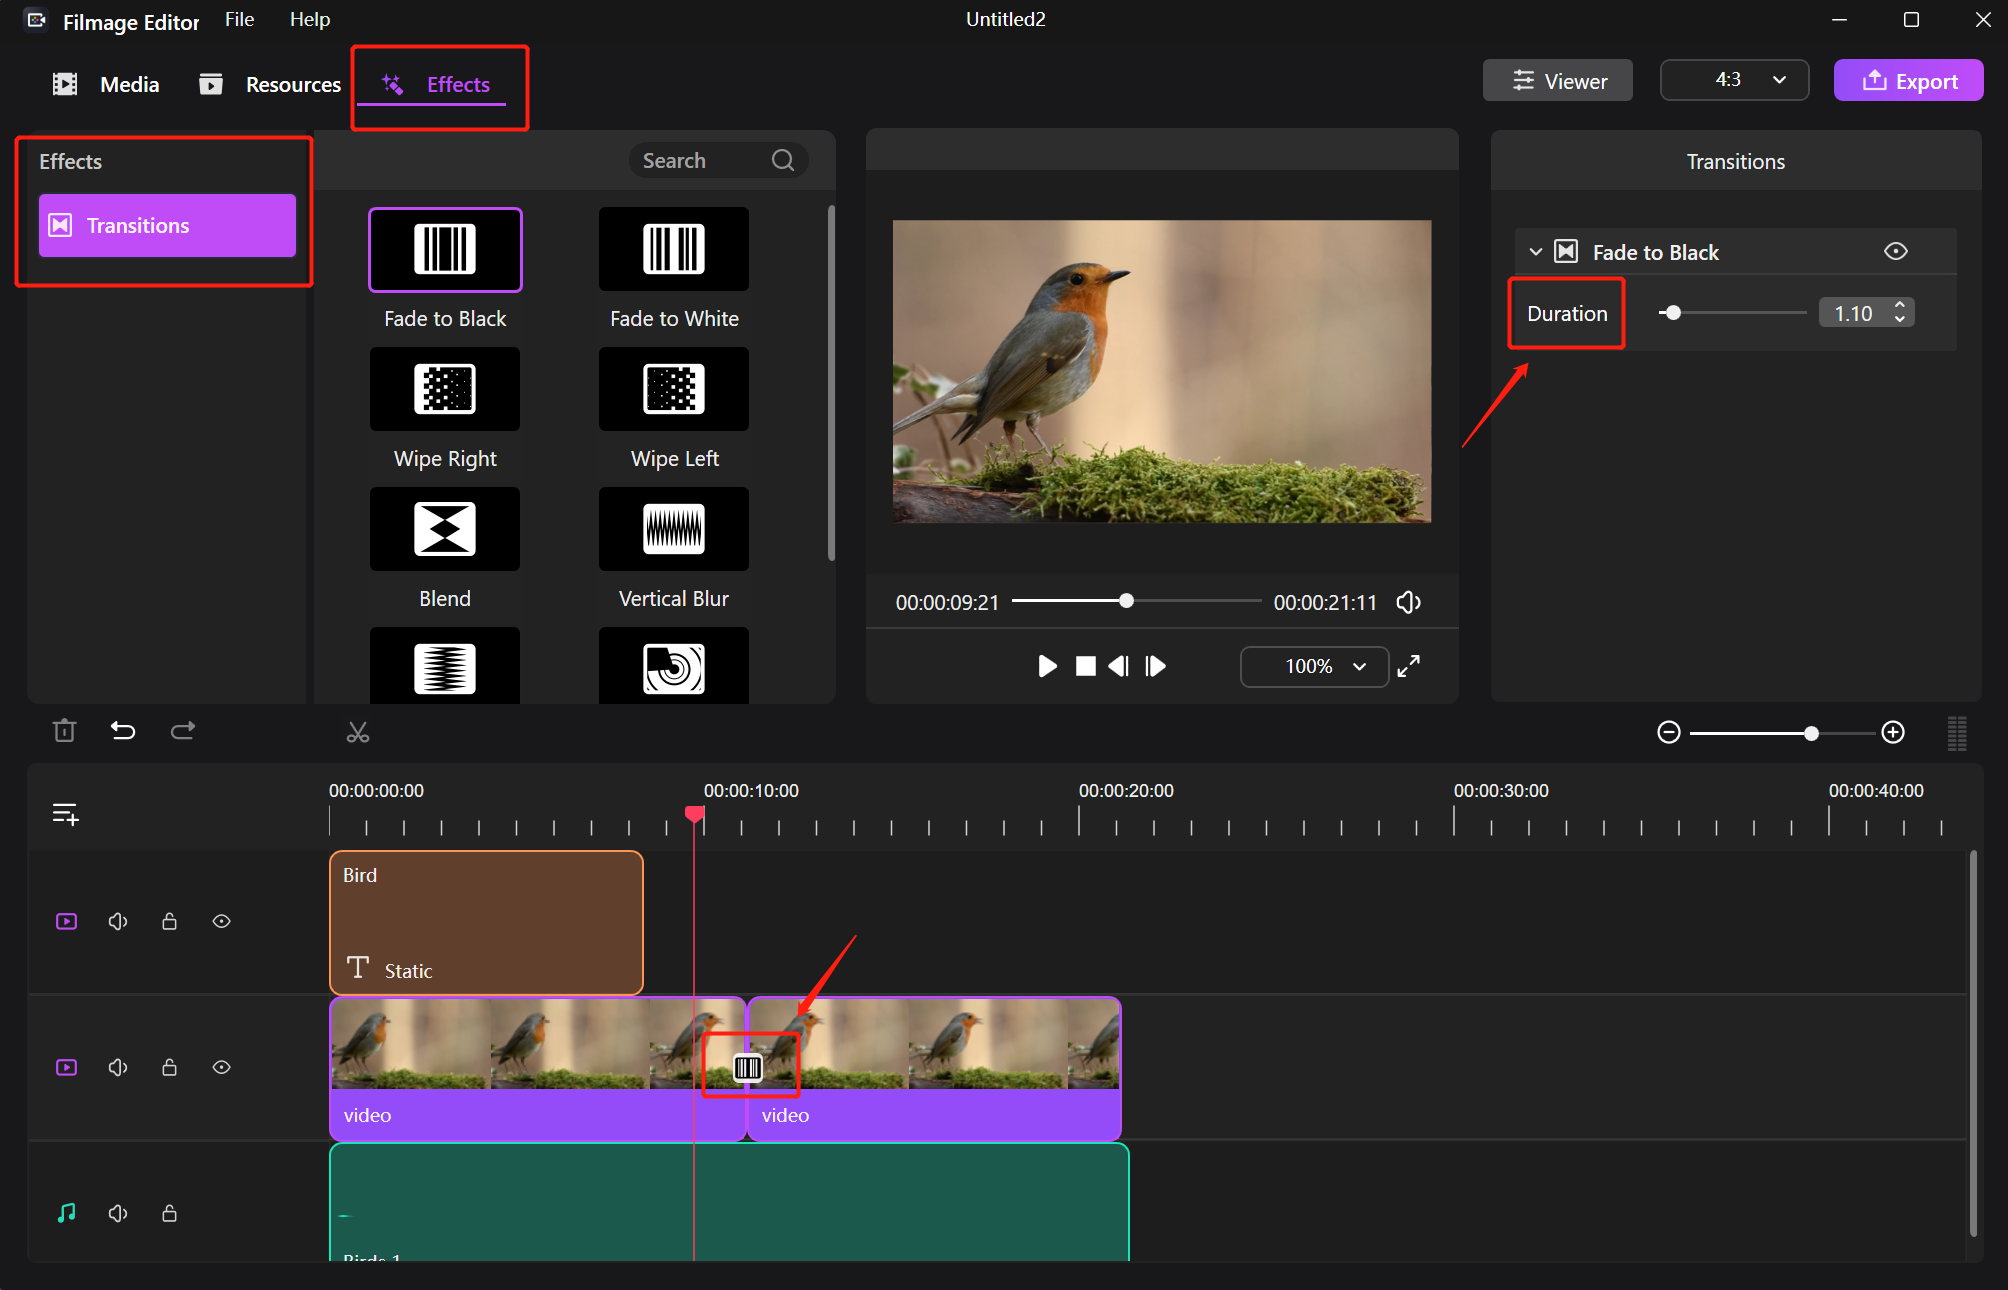Screen dimensions: 2008x1290
Task: Toggle Fade to Black visibility eye
Action: pyautogui.click(x=1895, y=252)
